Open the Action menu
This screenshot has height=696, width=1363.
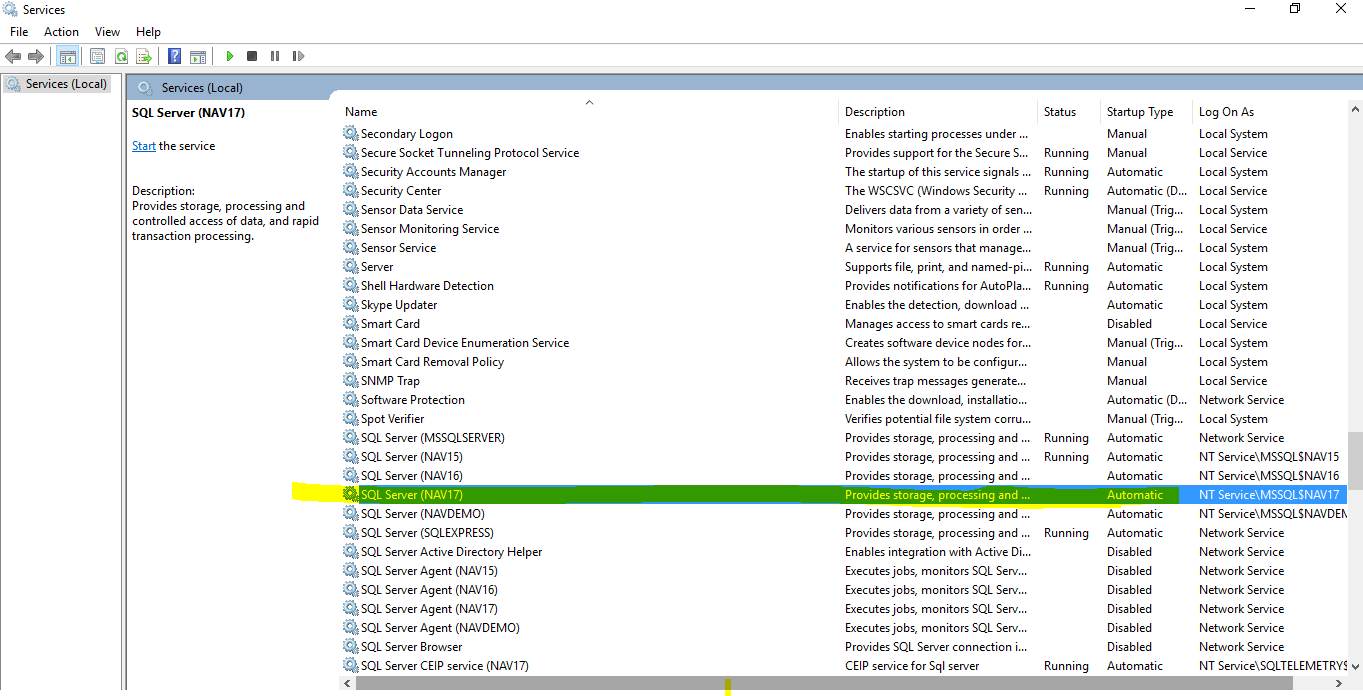point(61,32)
